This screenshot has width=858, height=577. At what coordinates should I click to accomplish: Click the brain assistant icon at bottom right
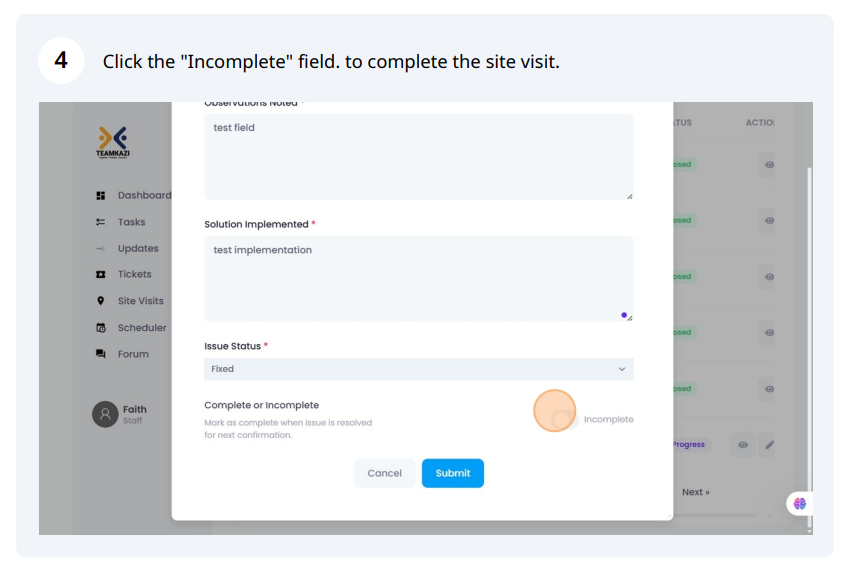pos(799,503)
